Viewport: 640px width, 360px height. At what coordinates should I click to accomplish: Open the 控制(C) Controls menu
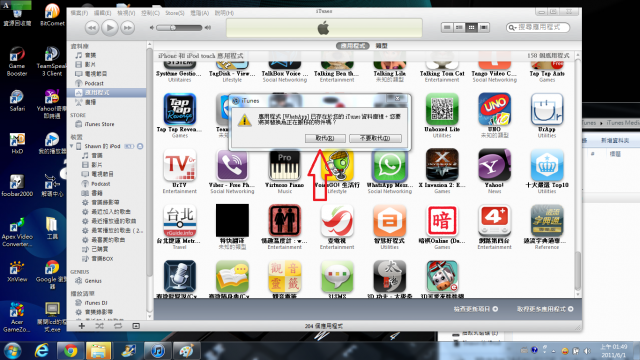150,13
